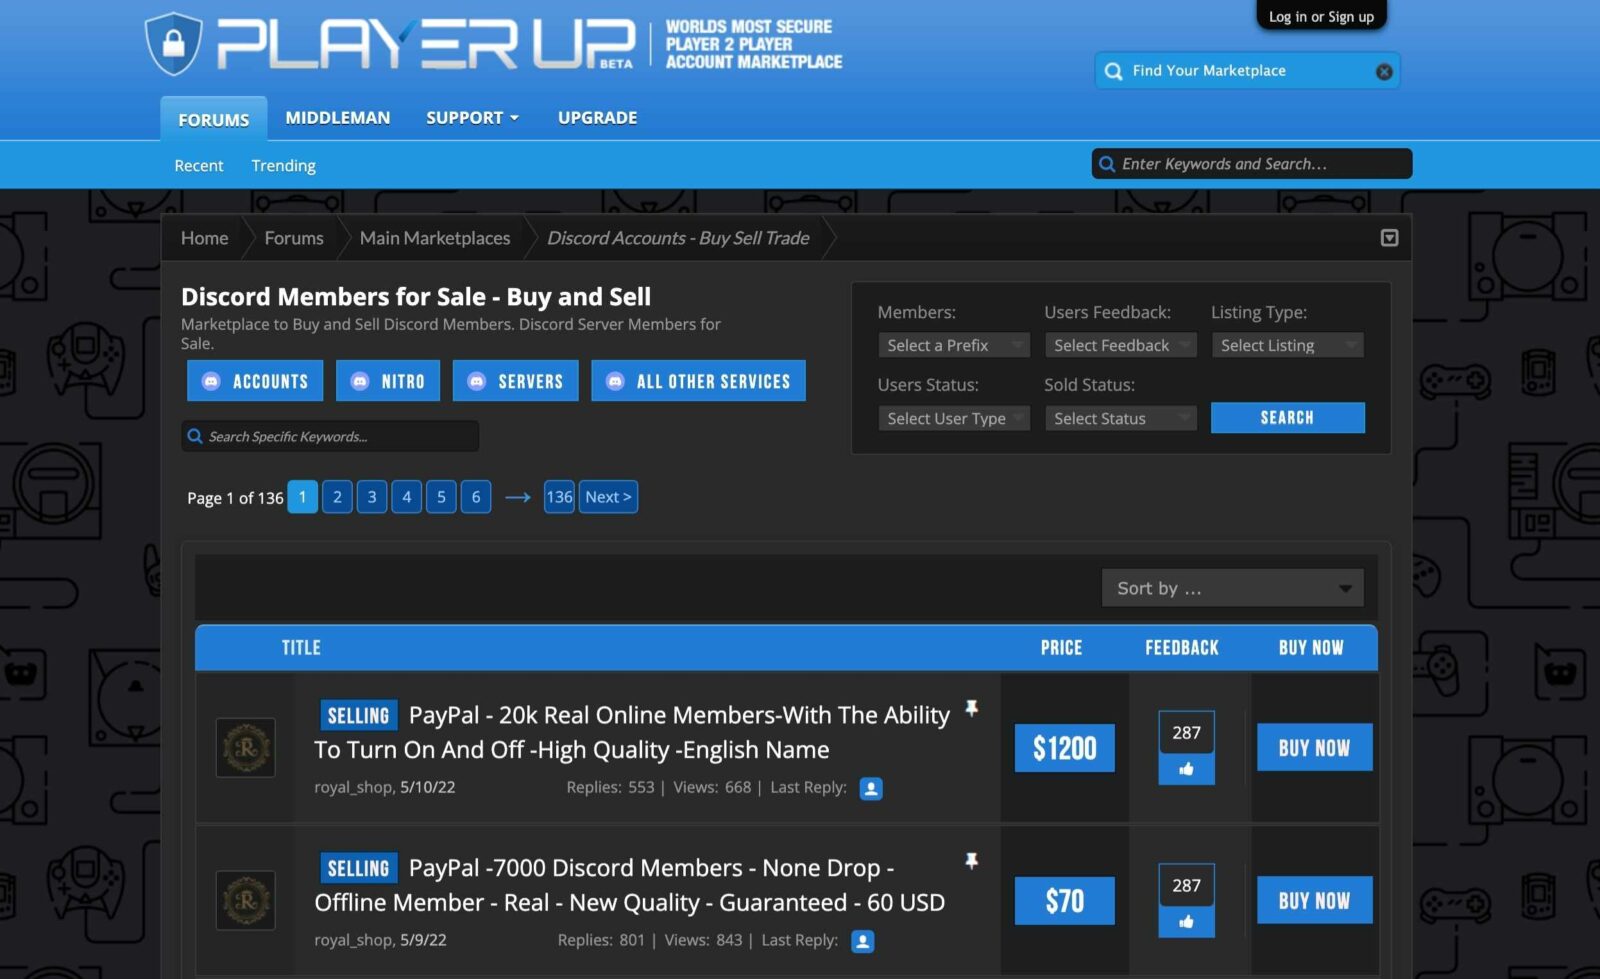Image resolution: width=1600 pixels, height=979 pixels.
Task: Open the breadcrumb collapse box icon
Action: 1389,238
